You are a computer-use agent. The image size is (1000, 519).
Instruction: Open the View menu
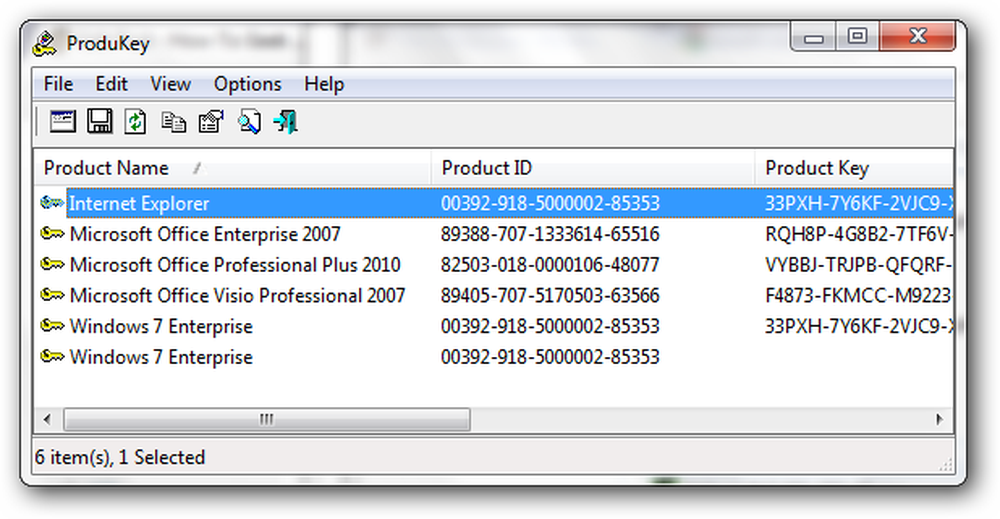coord(170,84)
